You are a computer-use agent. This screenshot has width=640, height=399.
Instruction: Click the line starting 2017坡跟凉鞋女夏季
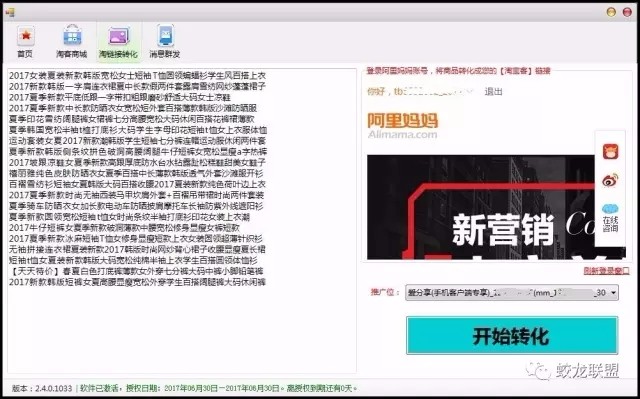click(137, 162)
